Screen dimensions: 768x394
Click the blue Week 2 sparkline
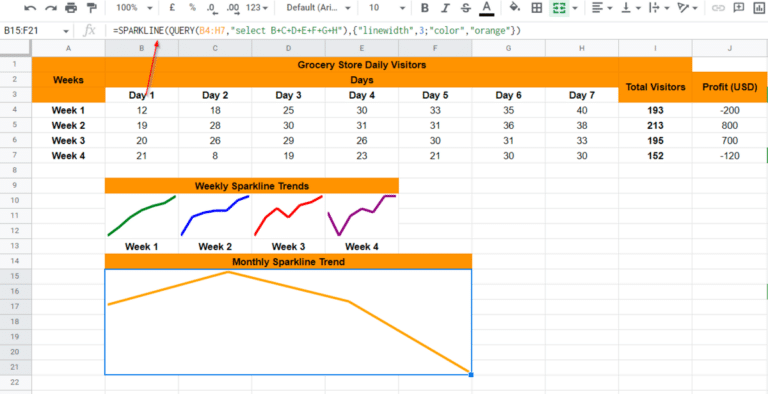tap(215, 216)
